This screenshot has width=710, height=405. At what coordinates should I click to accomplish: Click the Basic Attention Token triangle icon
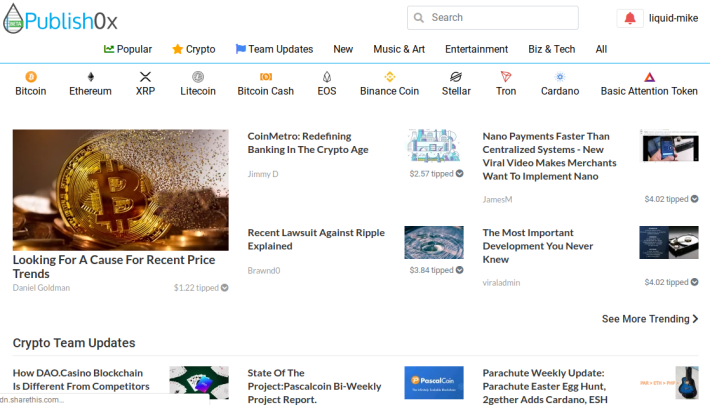click(x=649, y=77)
